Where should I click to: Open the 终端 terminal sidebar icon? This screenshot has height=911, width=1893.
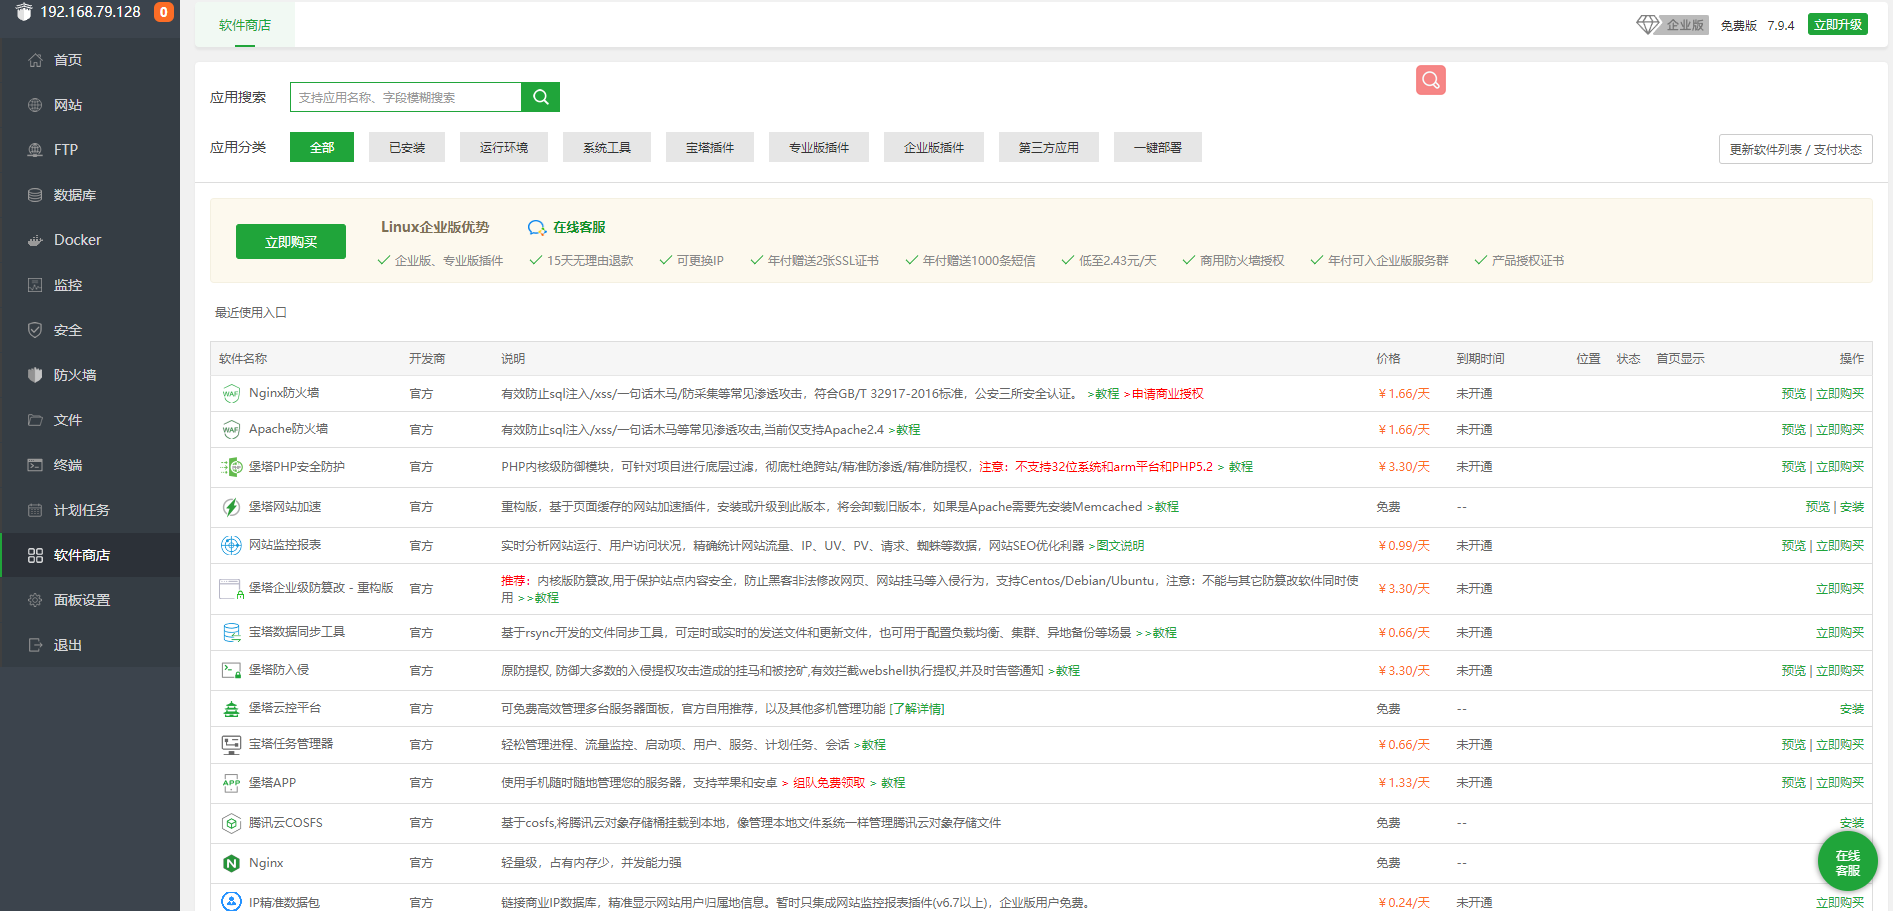(35, 465)
